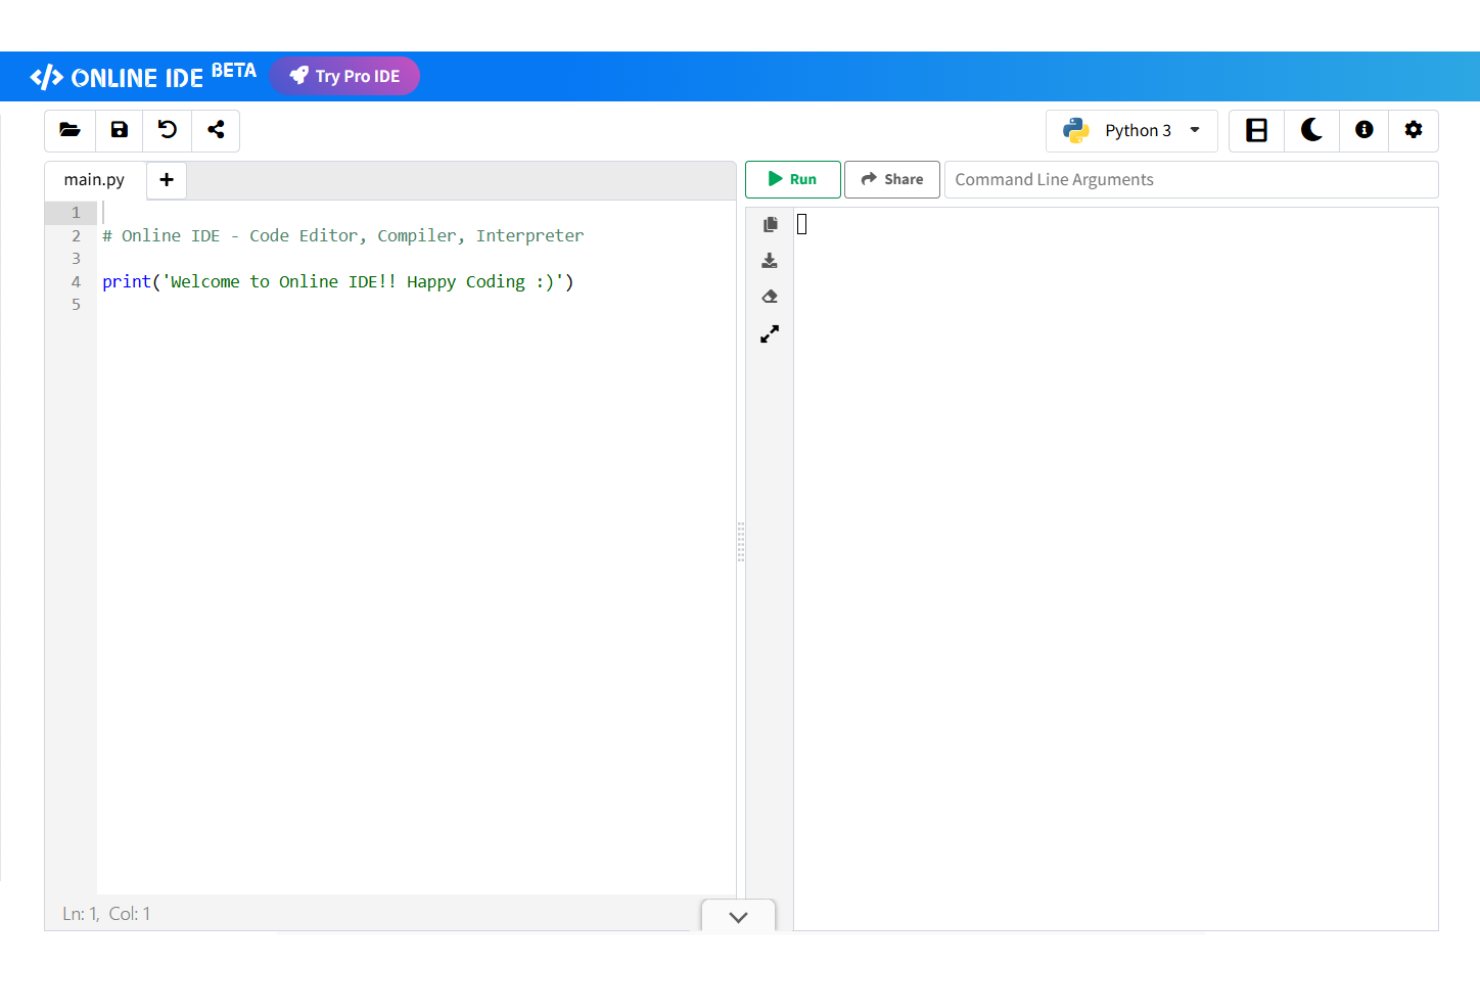Image resolution: width=1480 pixels, height=987 pixels.
Task: Toggle dark mode with the moon icon
Action: (x=1312, y=130)
